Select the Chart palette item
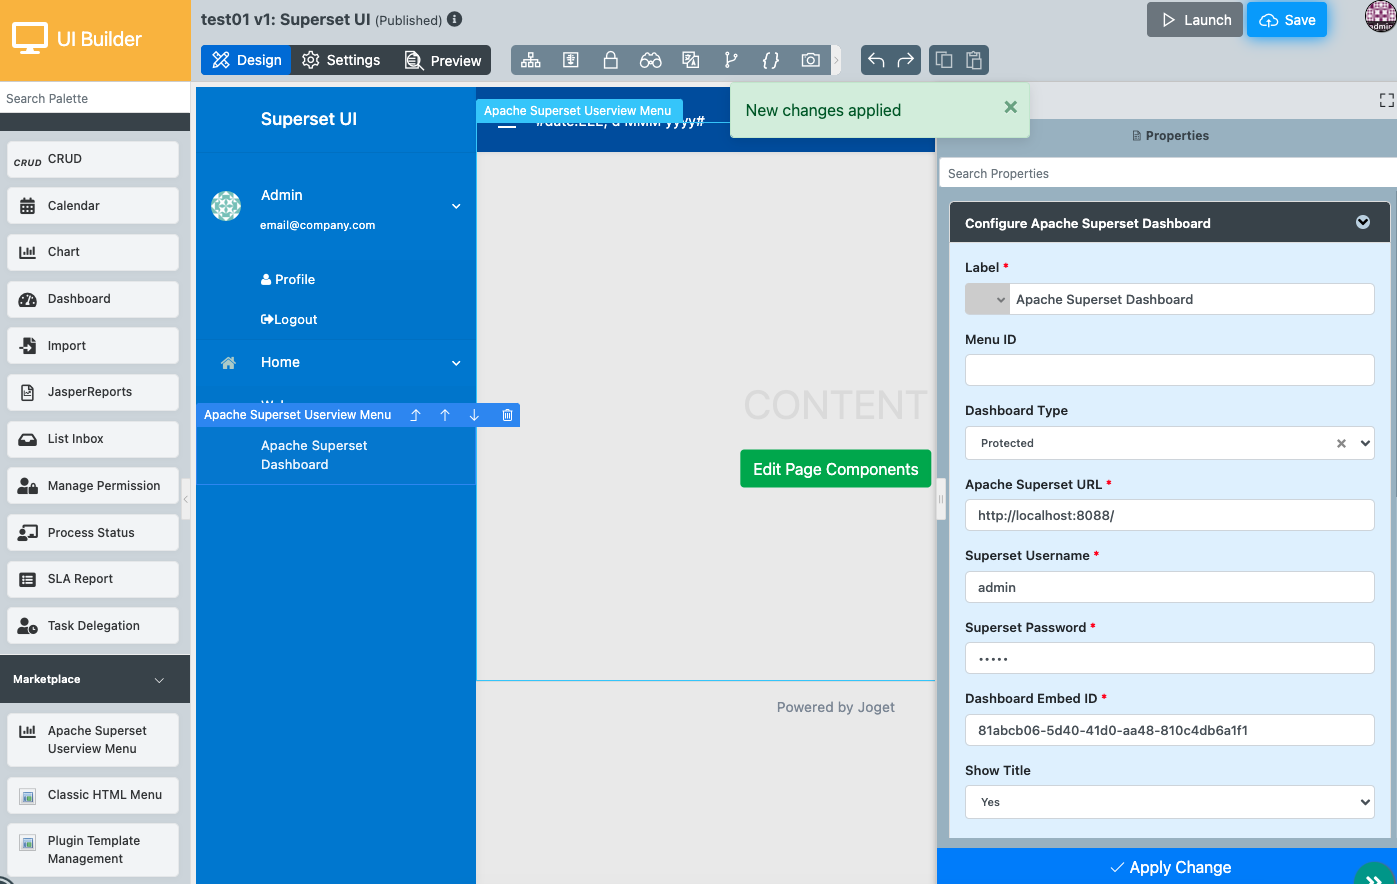Image resolution: width=1397 pixels, height=884 pixels. tap(93, 252)
